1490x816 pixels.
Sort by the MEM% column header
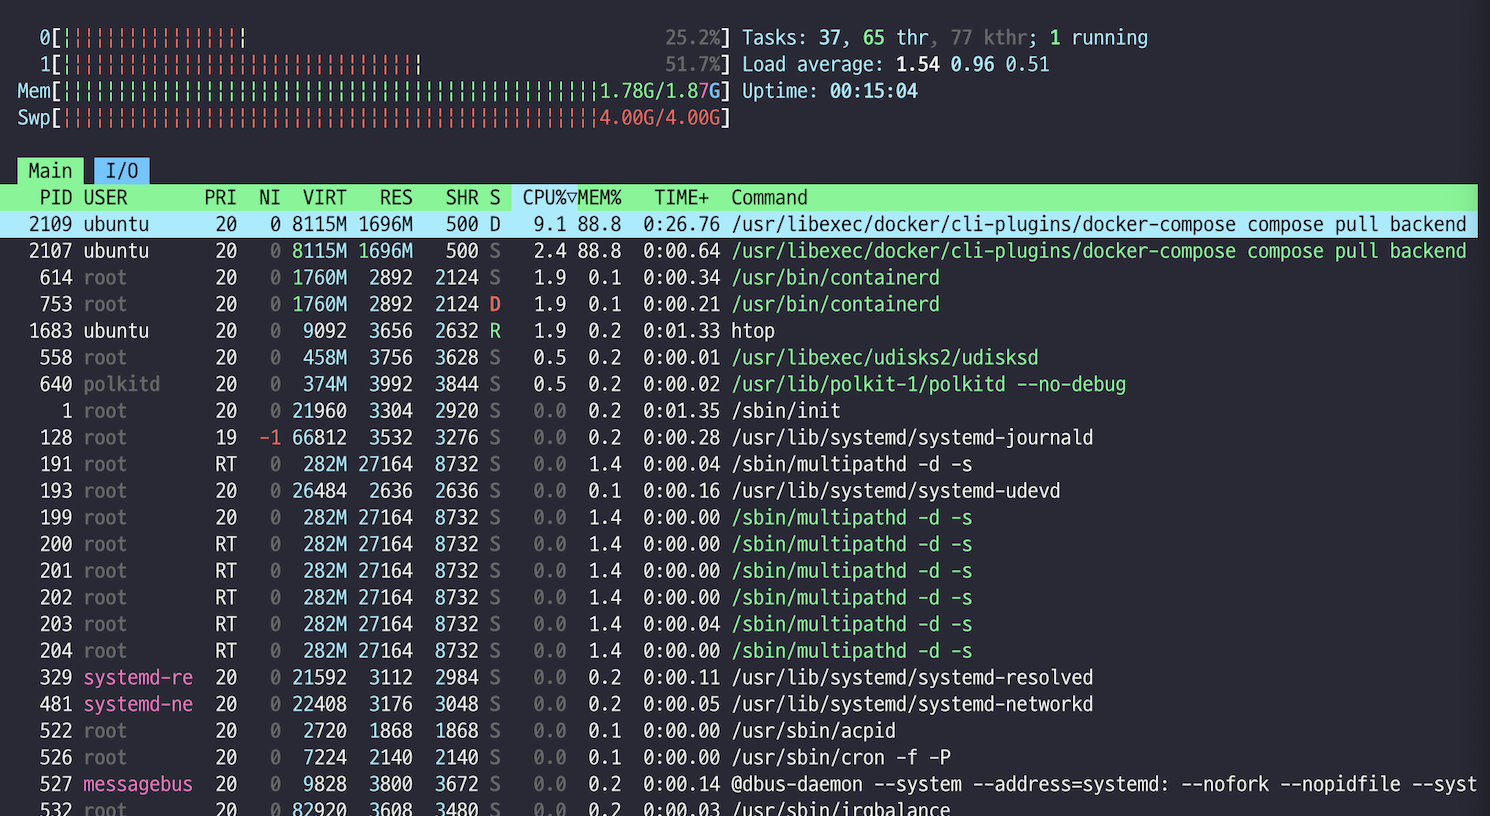tap(600, 198)
